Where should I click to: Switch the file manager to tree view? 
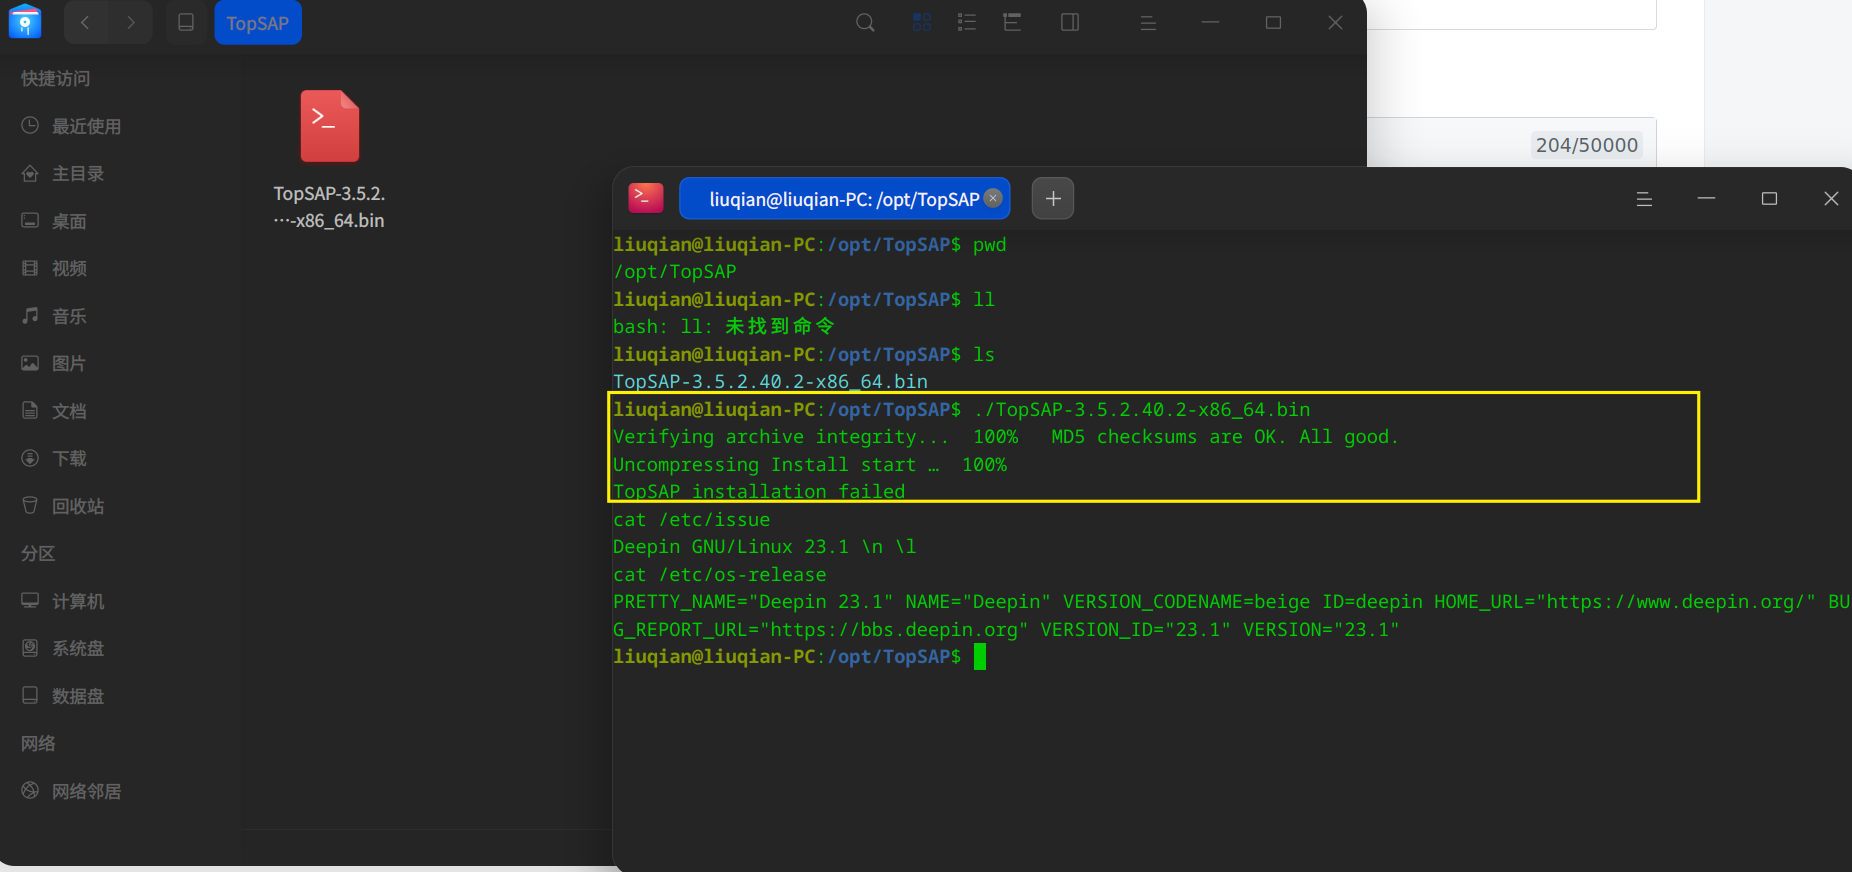[1012, 22]
